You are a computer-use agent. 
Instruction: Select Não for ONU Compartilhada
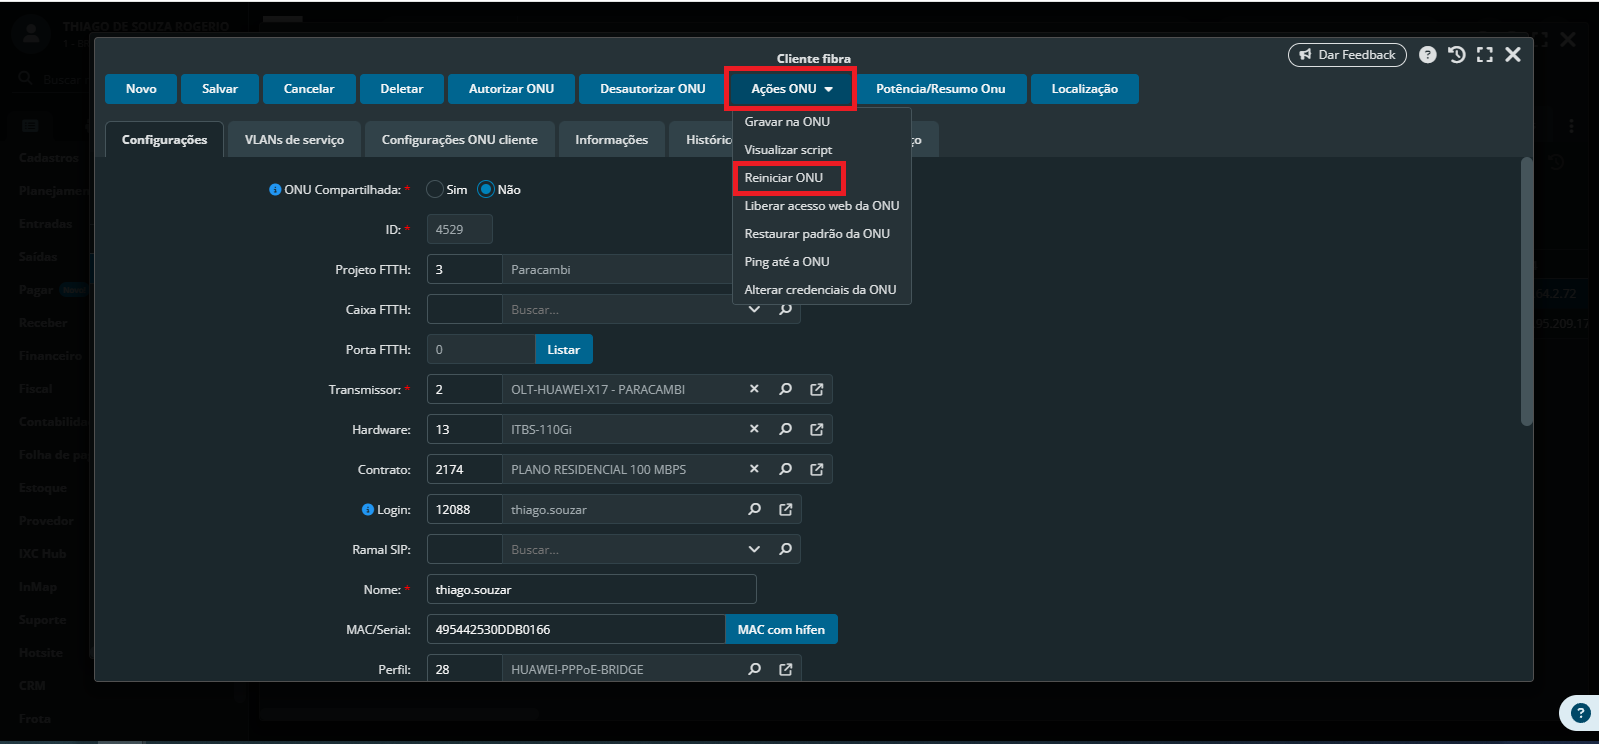coord(486,189)
